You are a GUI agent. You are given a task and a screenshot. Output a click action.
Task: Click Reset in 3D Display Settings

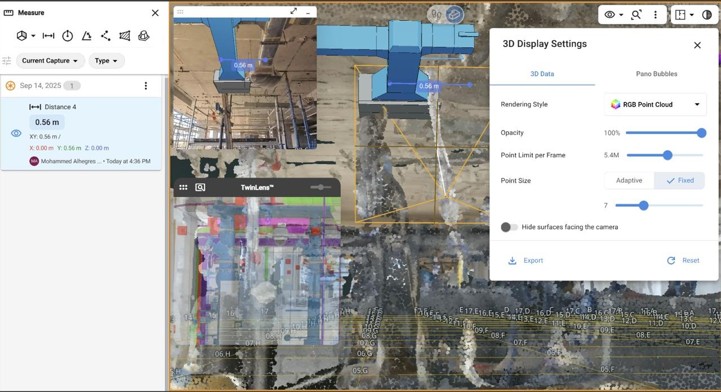pos(683,261)
